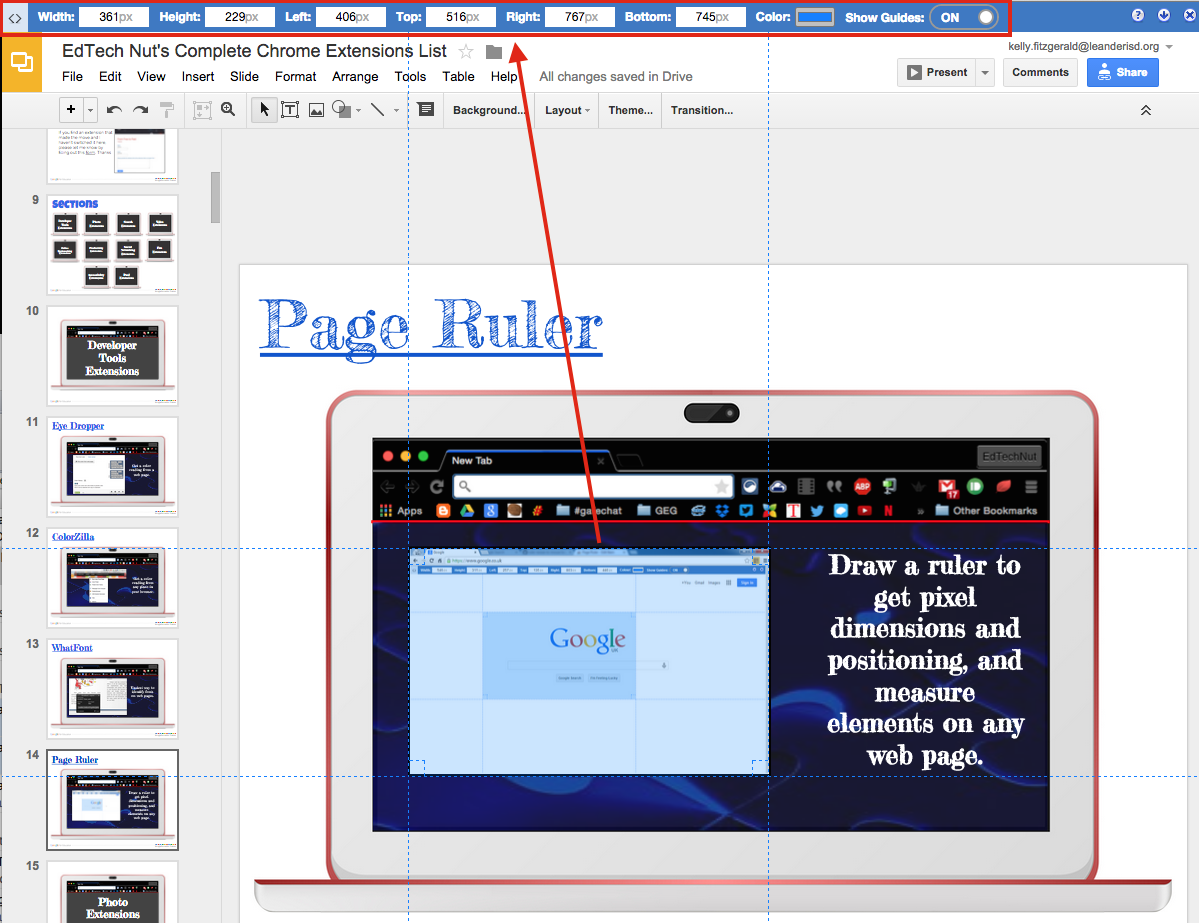Open the ruler Color swatch picker
Screen dimensions: 1199x923
click(x=814, y=17)
